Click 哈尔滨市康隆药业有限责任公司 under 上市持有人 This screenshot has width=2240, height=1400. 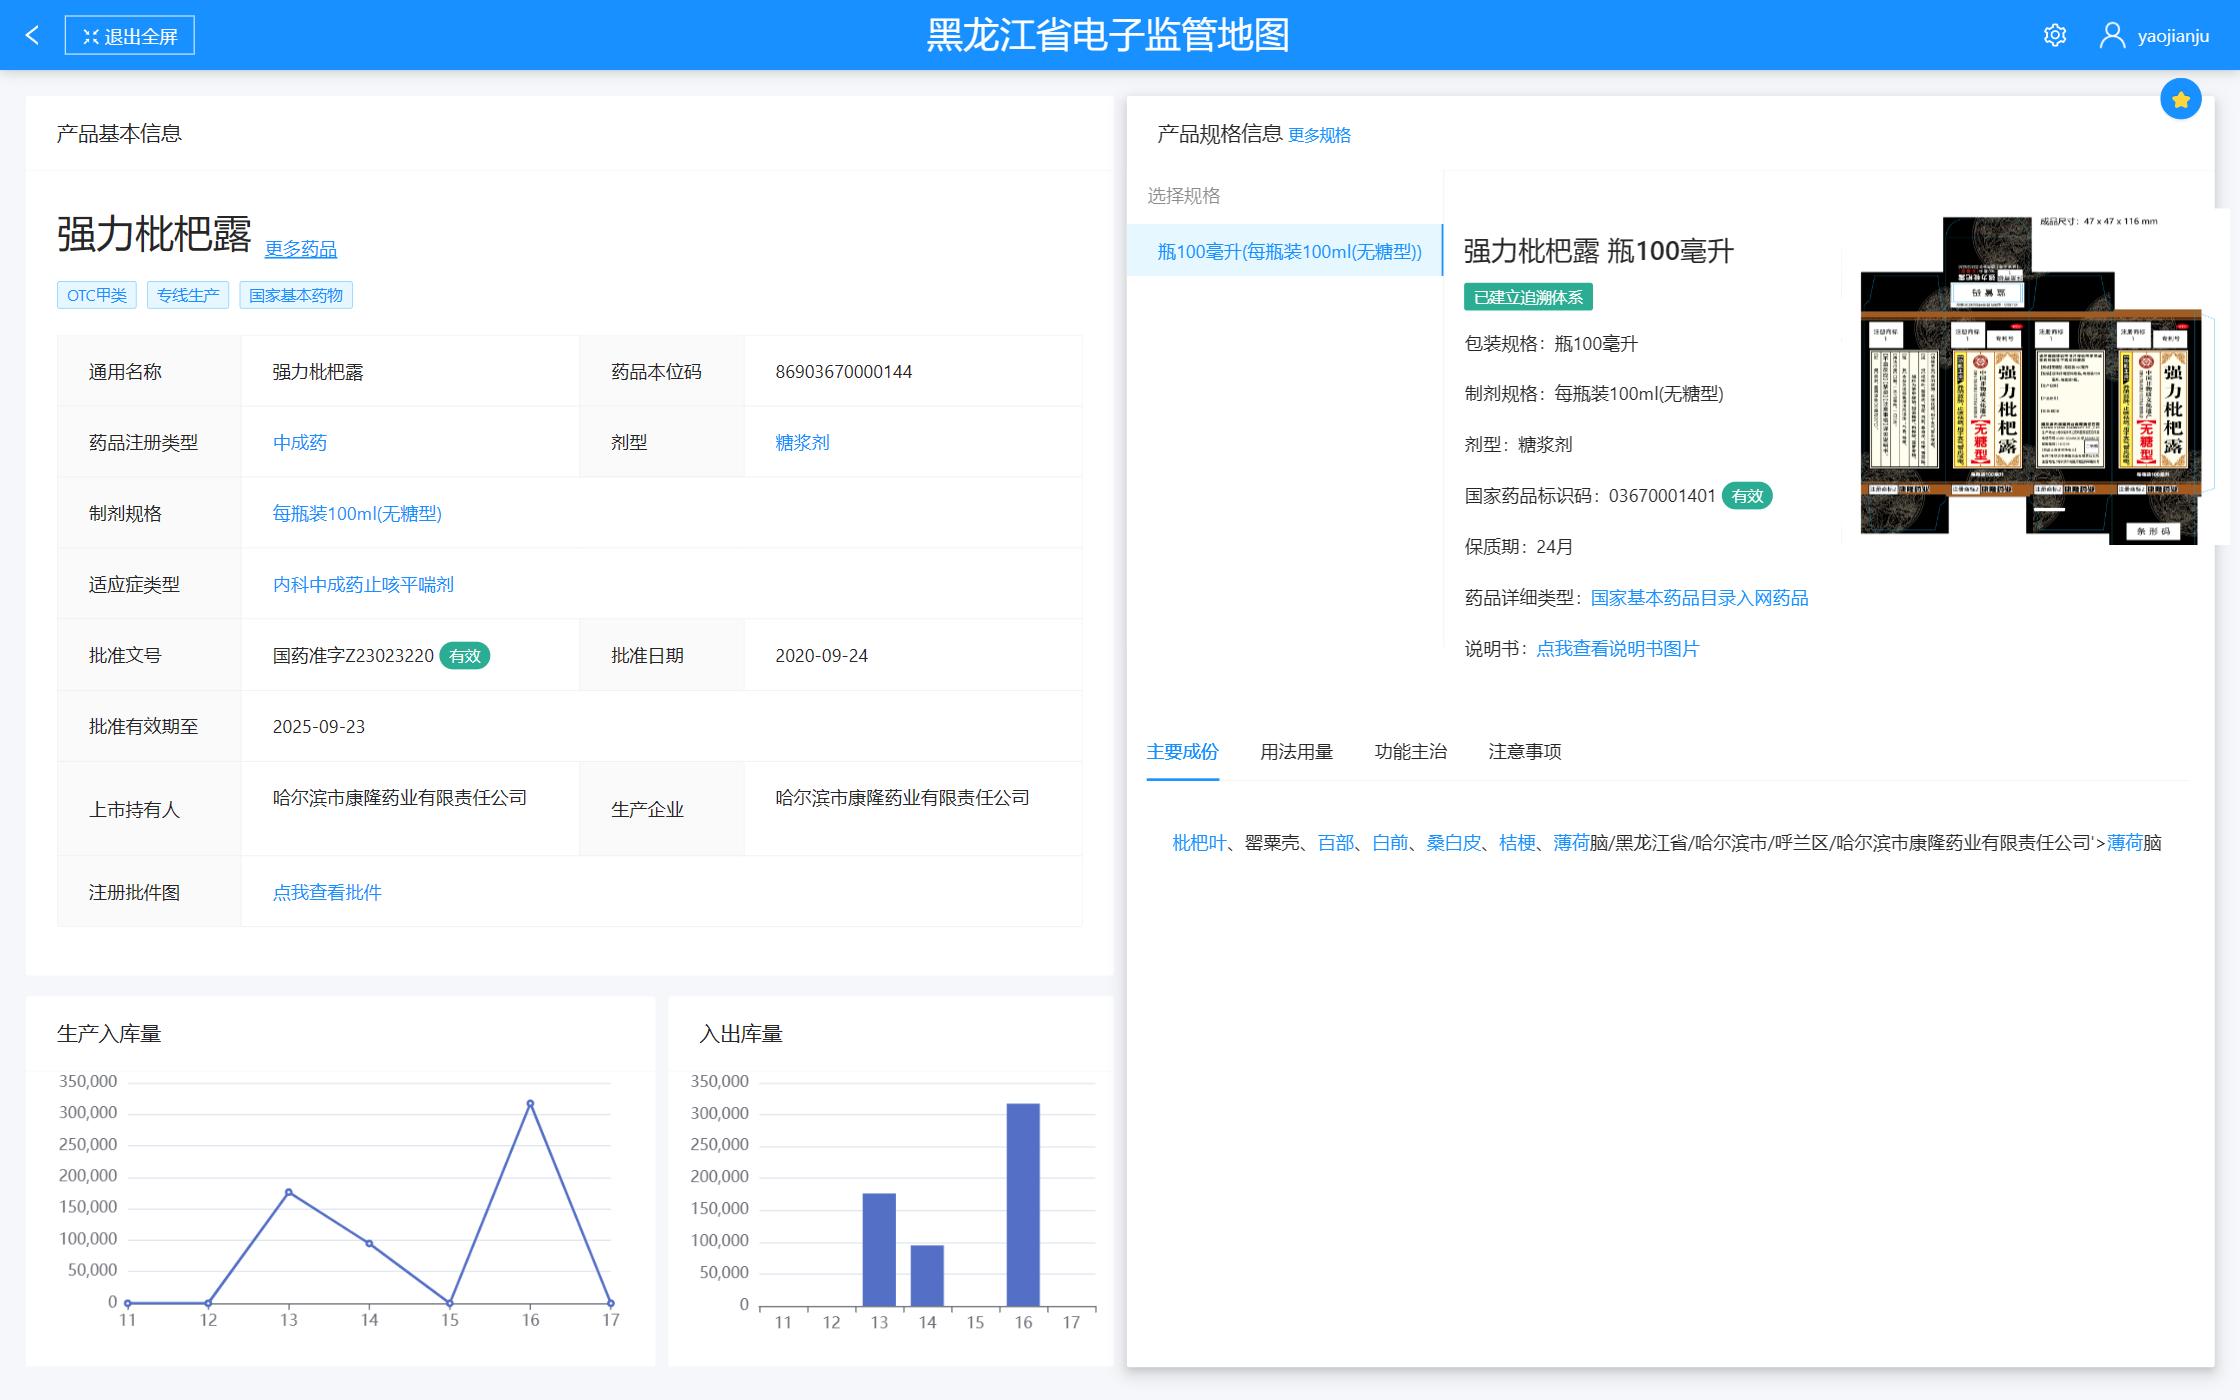pos(399,798)
